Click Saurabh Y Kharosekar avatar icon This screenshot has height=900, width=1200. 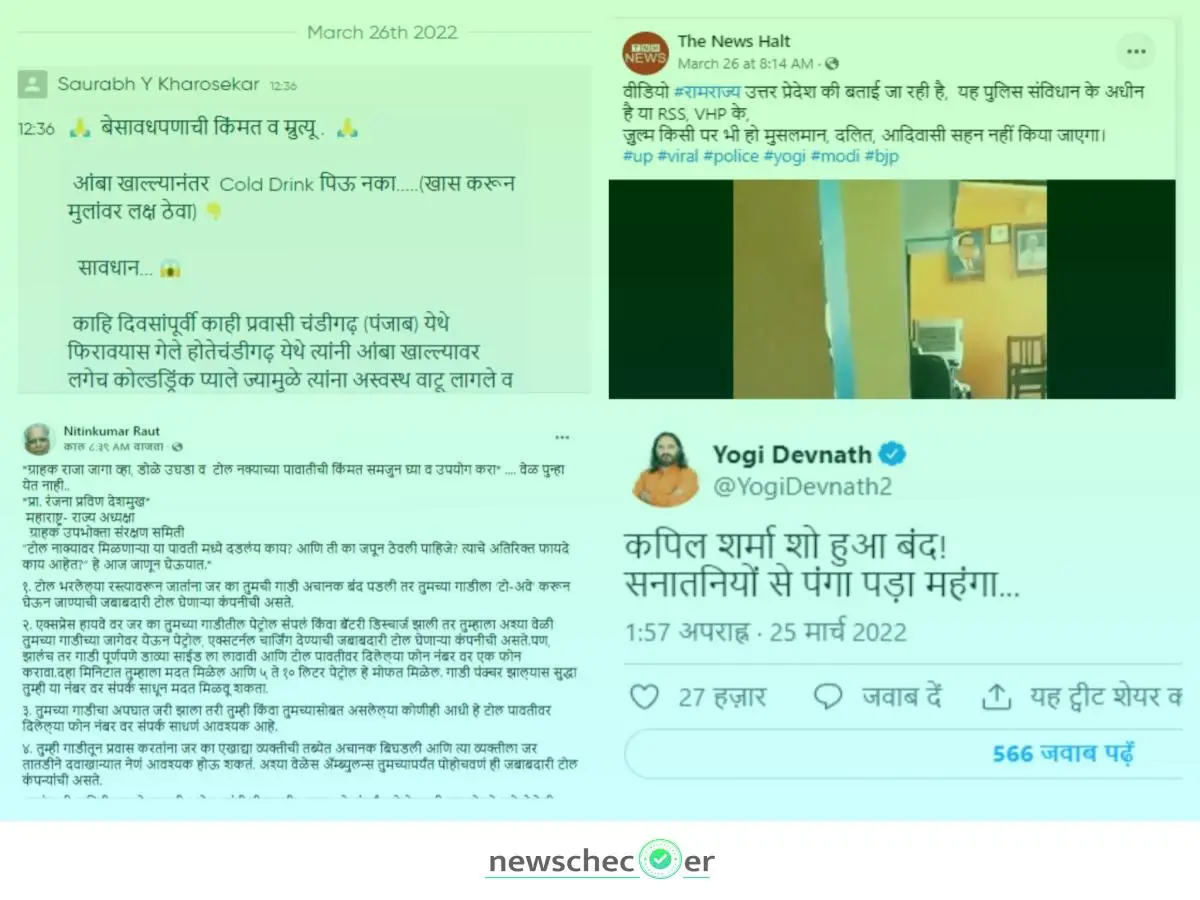[x=32, y=84]
